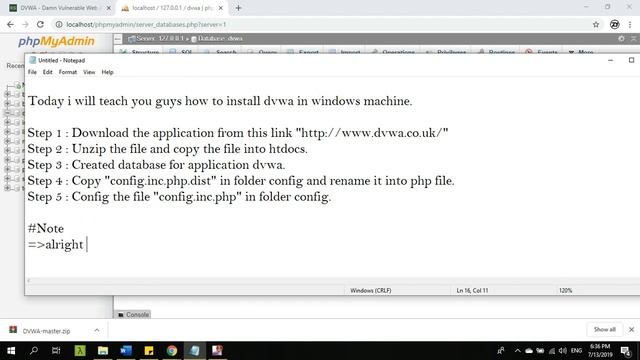Open the Edit menu in Notepad
The height and width of the screenshot is (360, 640).
coord(48,72)
